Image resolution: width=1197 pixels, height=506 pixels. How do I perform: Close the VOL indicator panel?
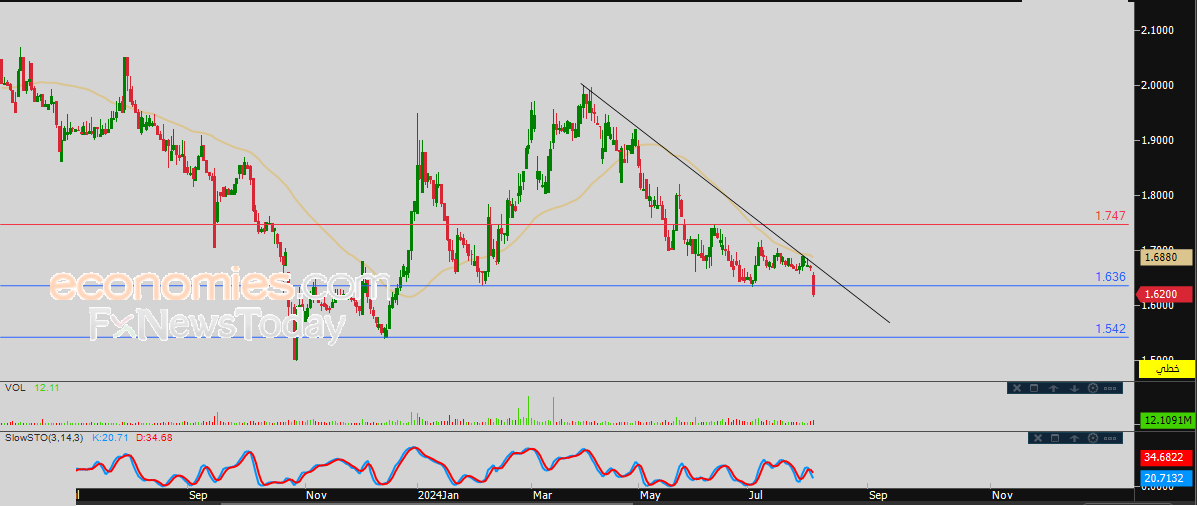[1017, 388]
